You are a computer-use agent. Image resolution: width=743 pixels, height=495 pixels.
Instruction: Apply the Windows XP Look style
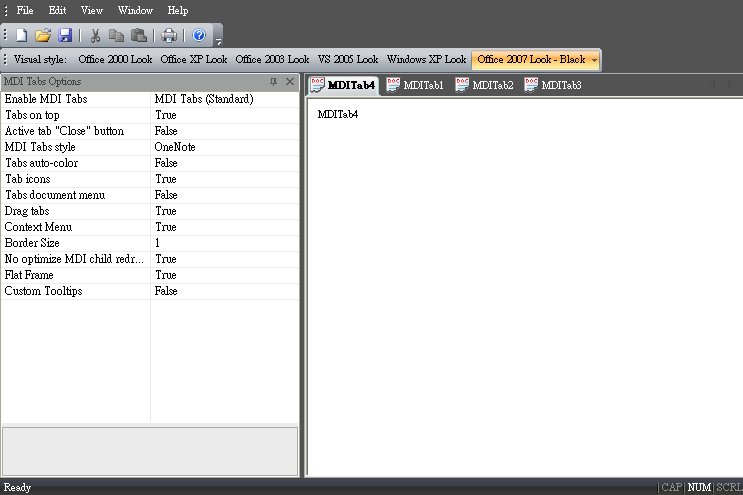[x=426, y=60]
